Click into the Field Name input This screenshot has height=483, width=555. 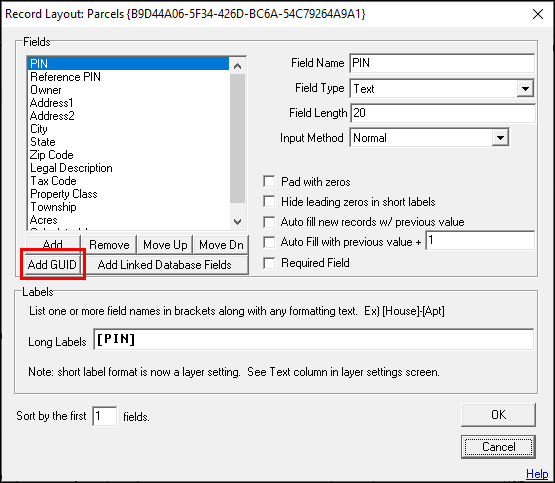click(442, 63)
